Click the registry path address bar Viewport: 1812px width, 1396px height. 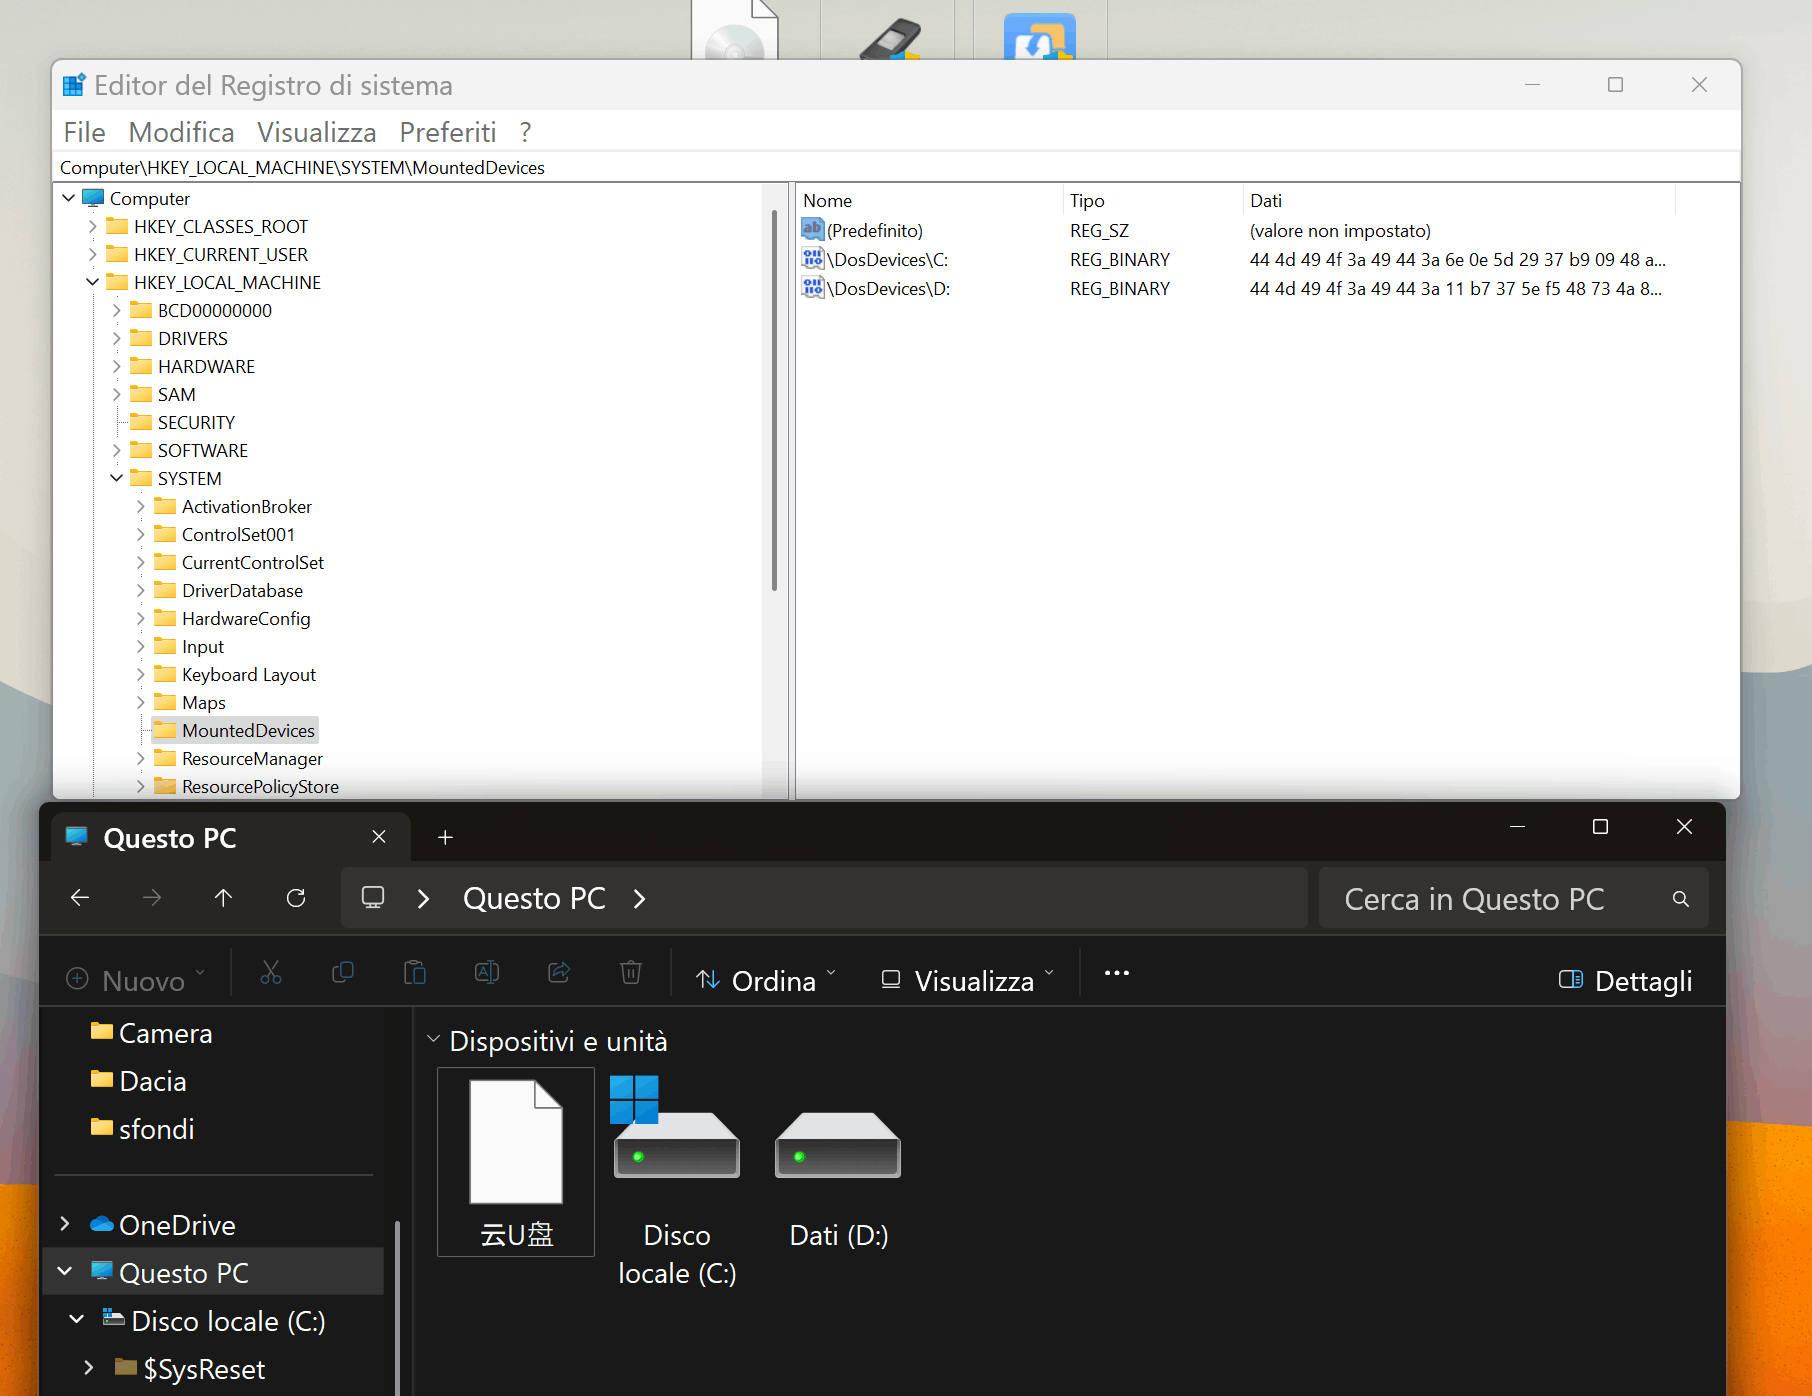point(896,168)
